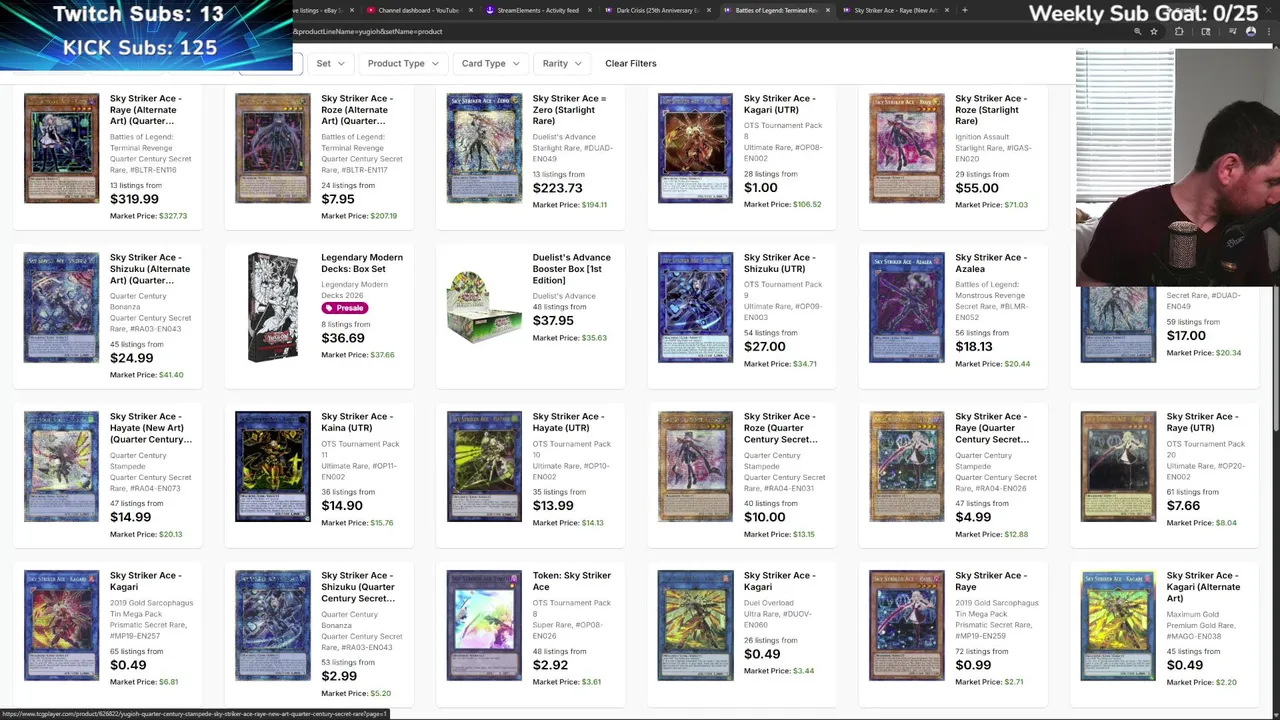Click the $14.90 Kaina price

tap(342, 506)
